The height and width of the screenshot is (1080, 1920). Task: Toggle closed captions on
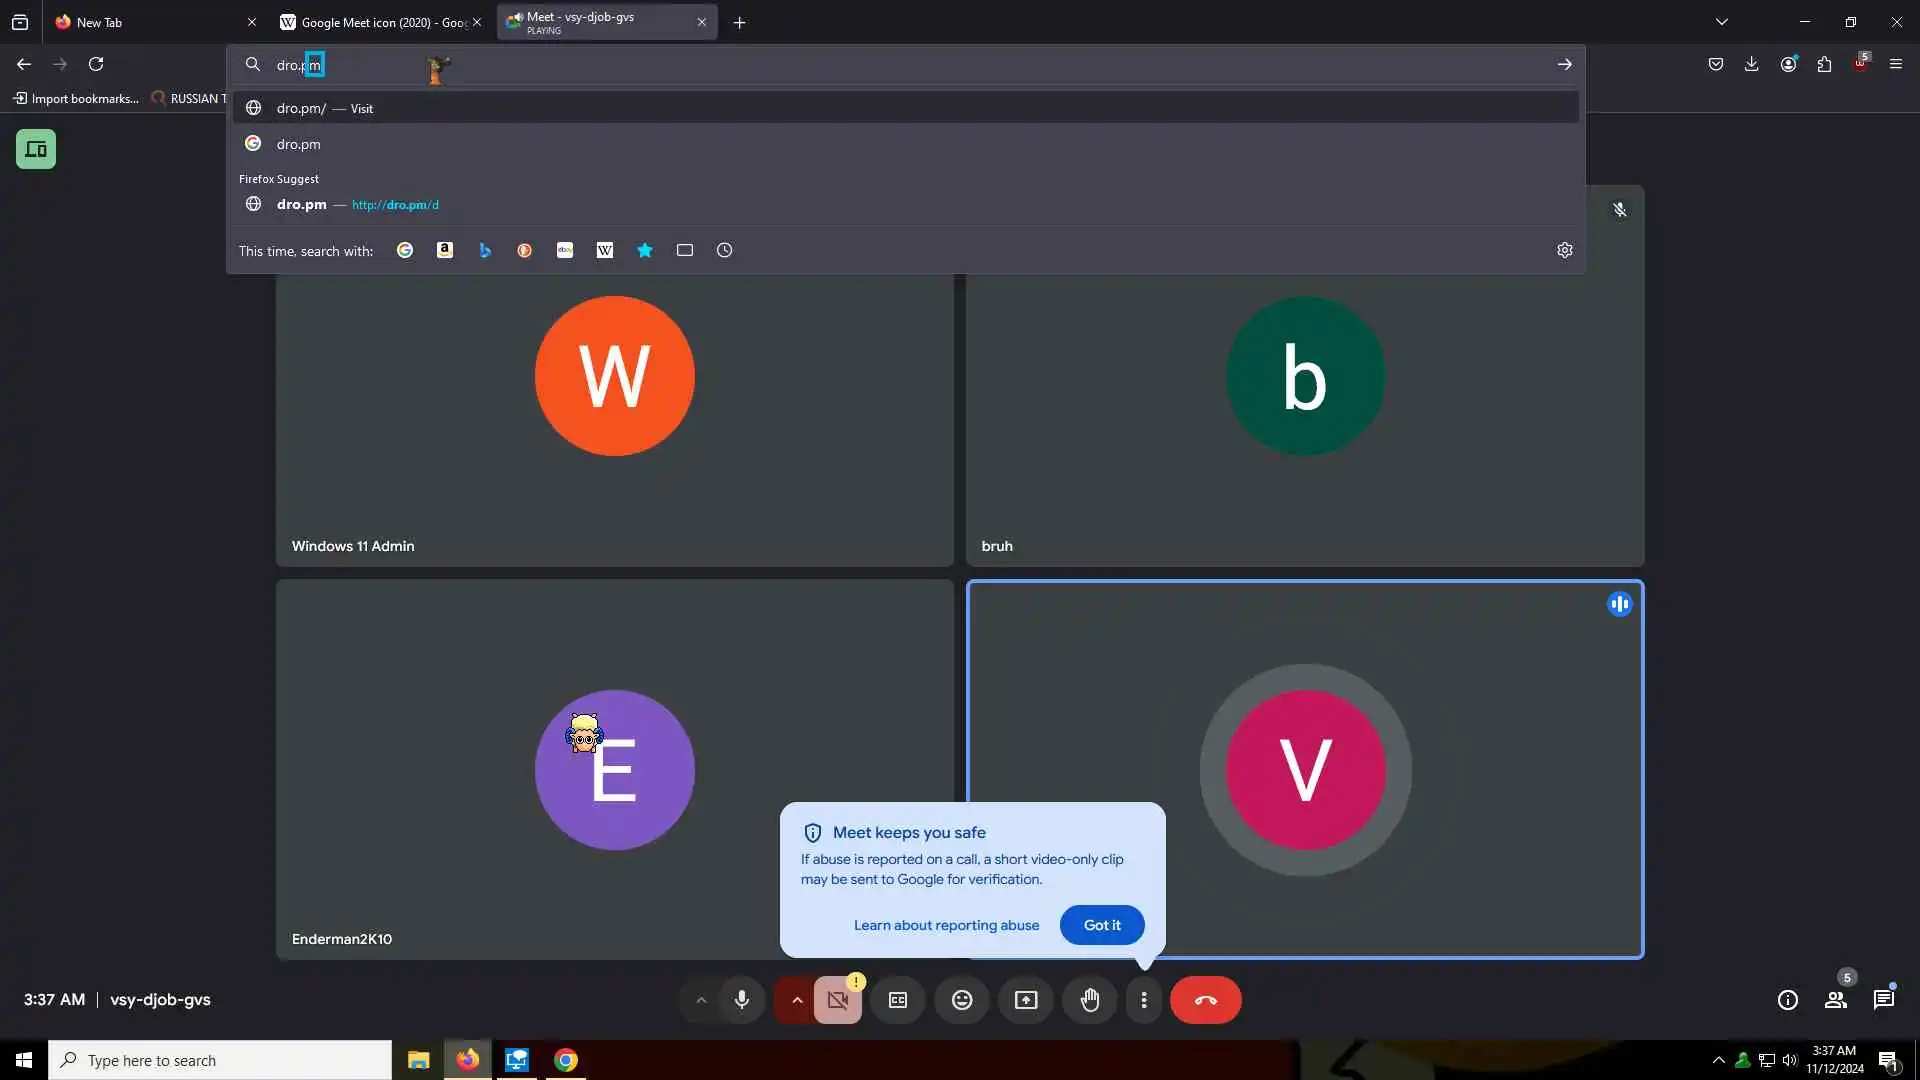point(898,1000)
